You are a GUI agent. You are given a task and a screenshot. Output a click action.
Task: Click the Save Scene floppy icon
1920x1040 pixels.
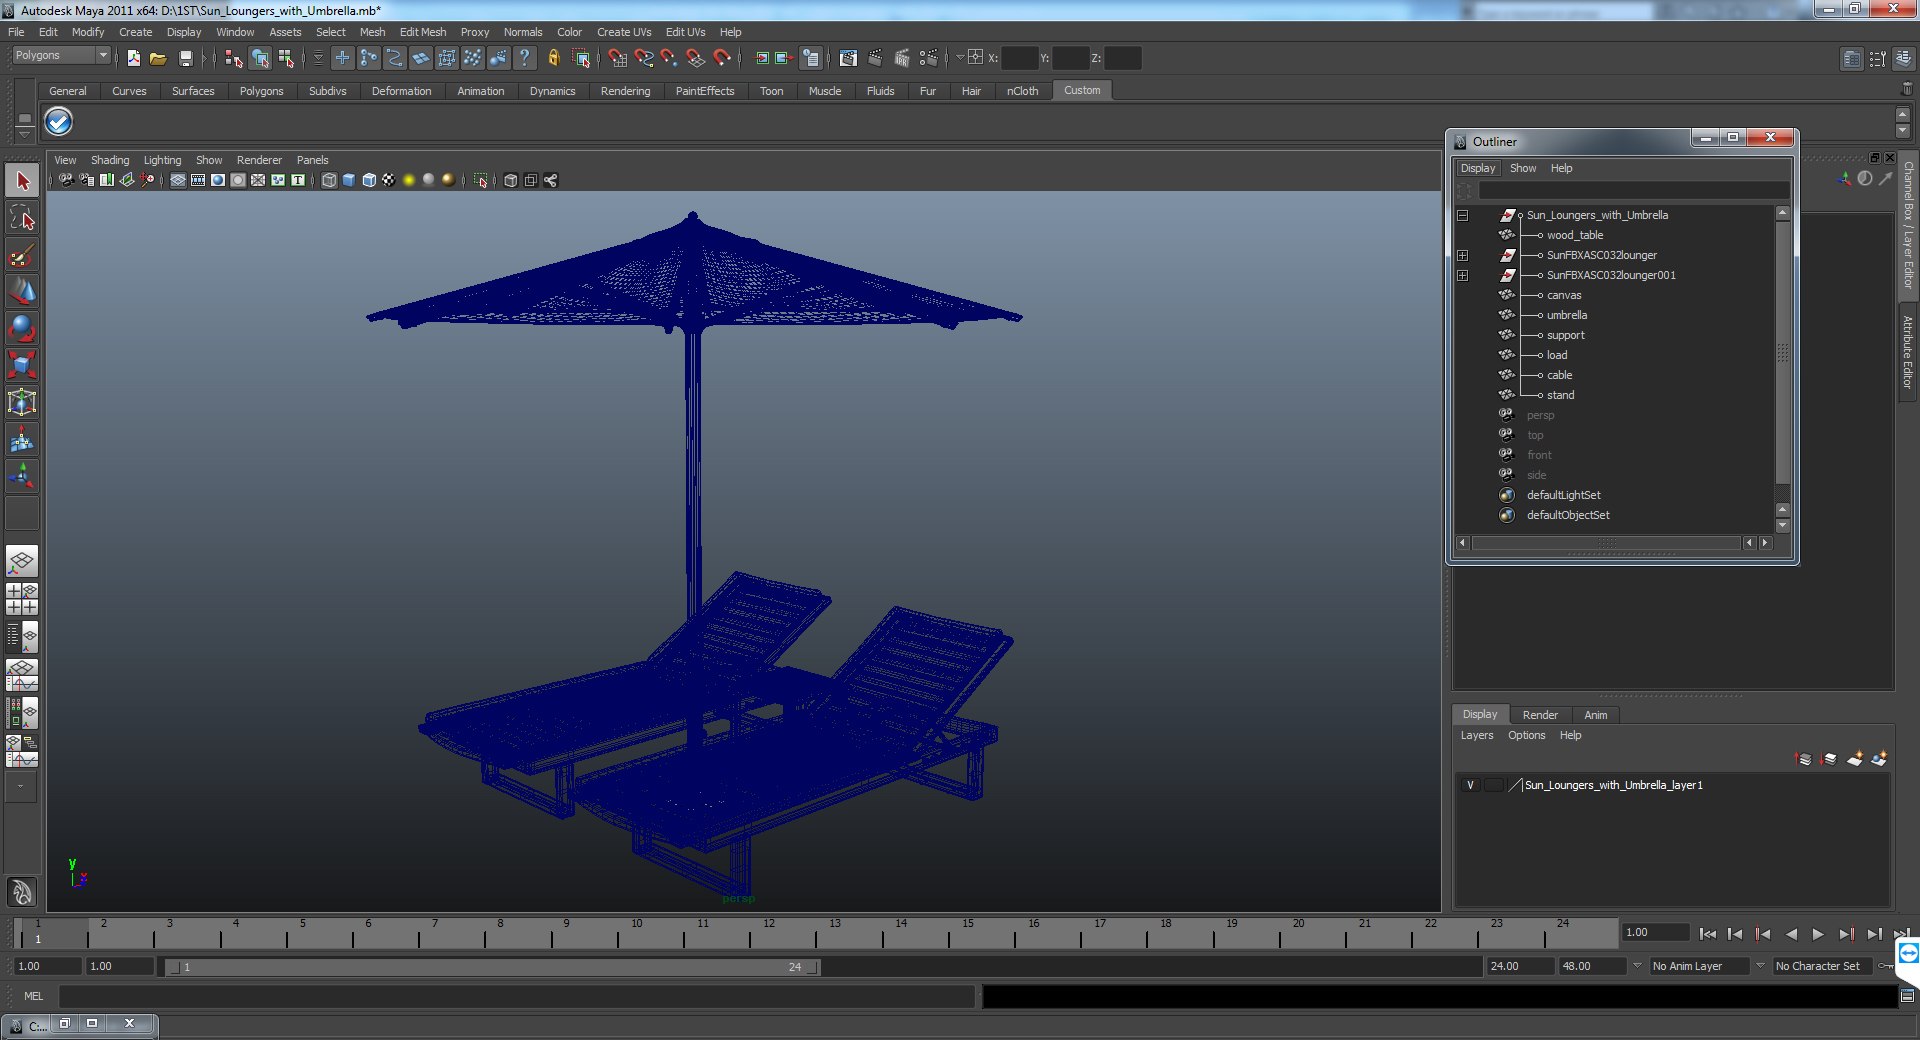point(185,58)
